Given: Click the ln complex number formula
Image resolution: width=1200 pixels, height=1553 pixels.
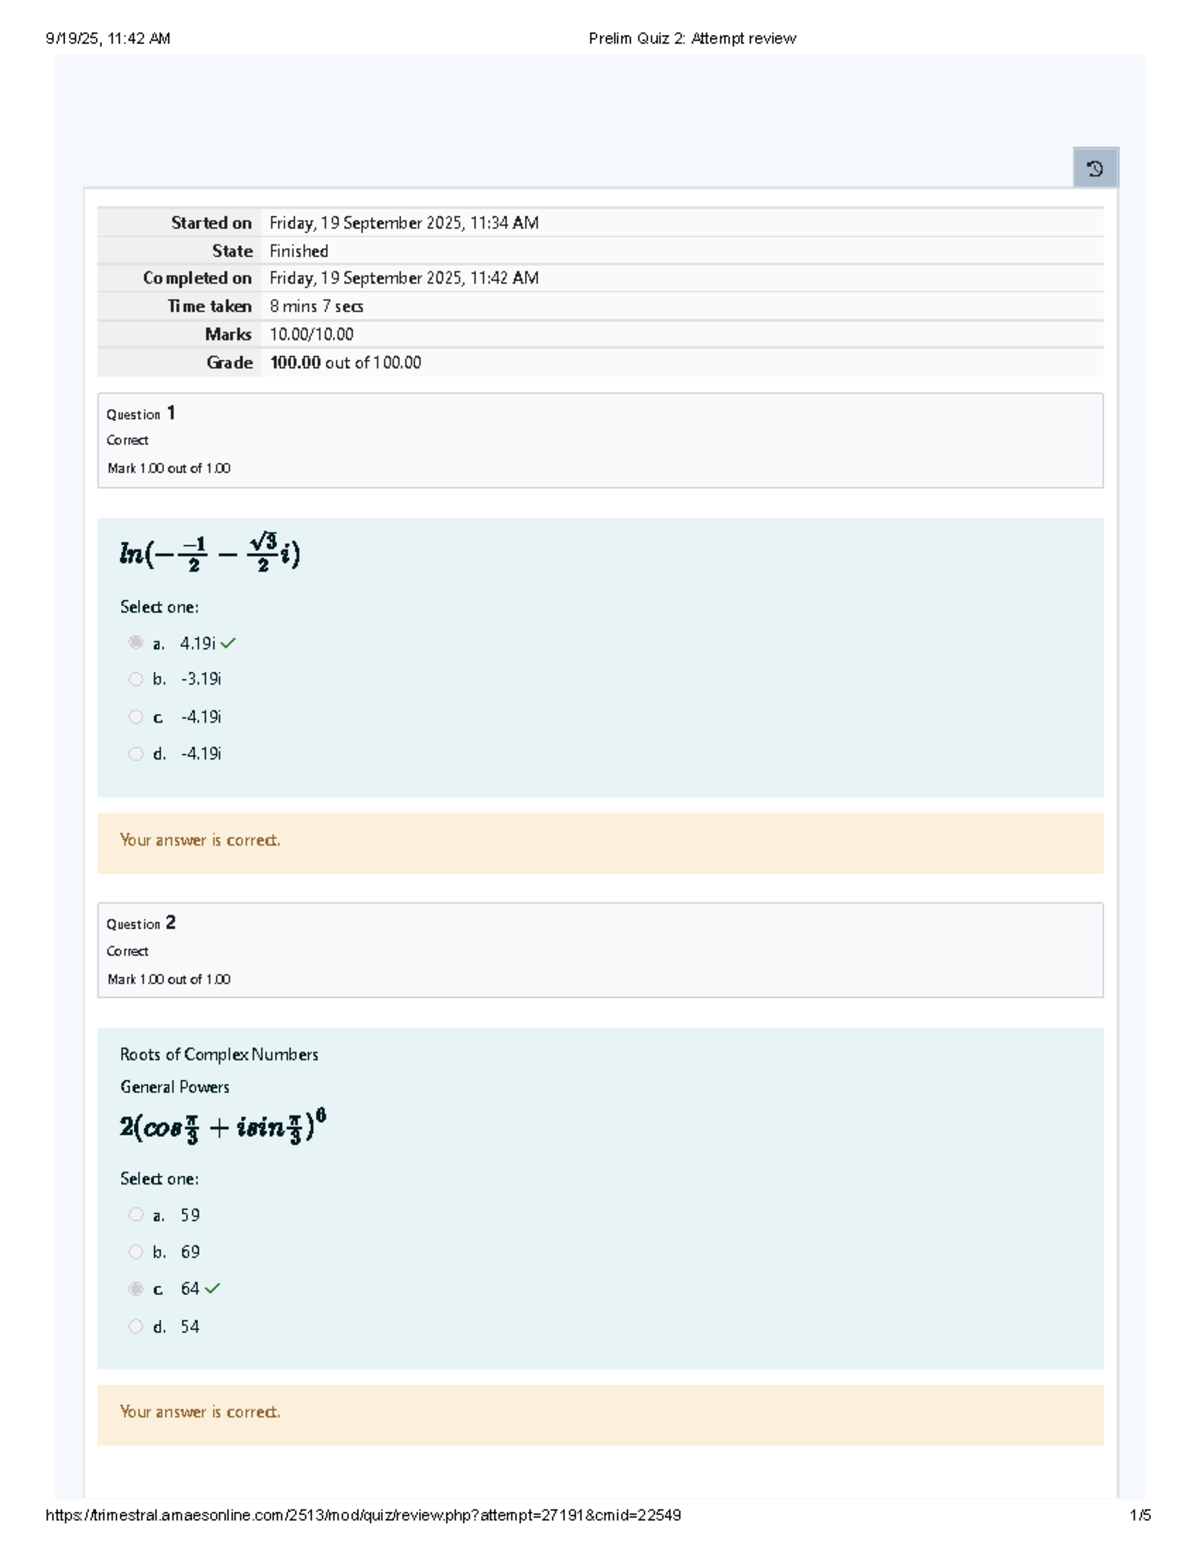Looking at the screenshot, I should point(210,552).
